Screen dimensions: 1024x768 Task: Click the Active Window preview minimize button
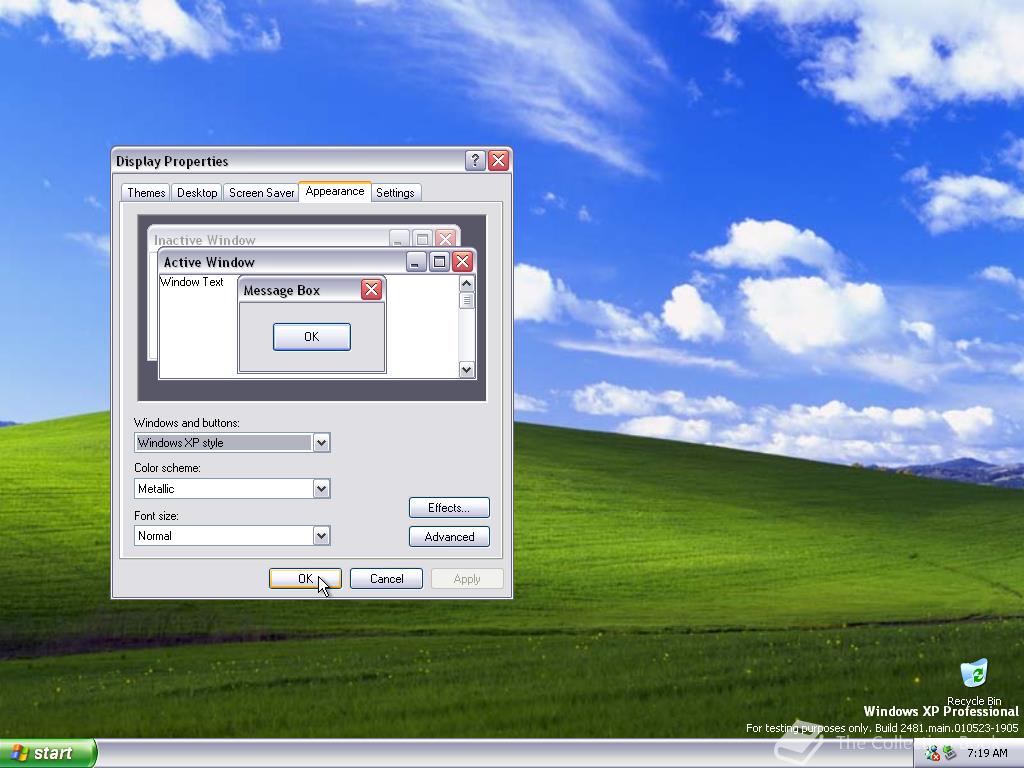(416, 262)
